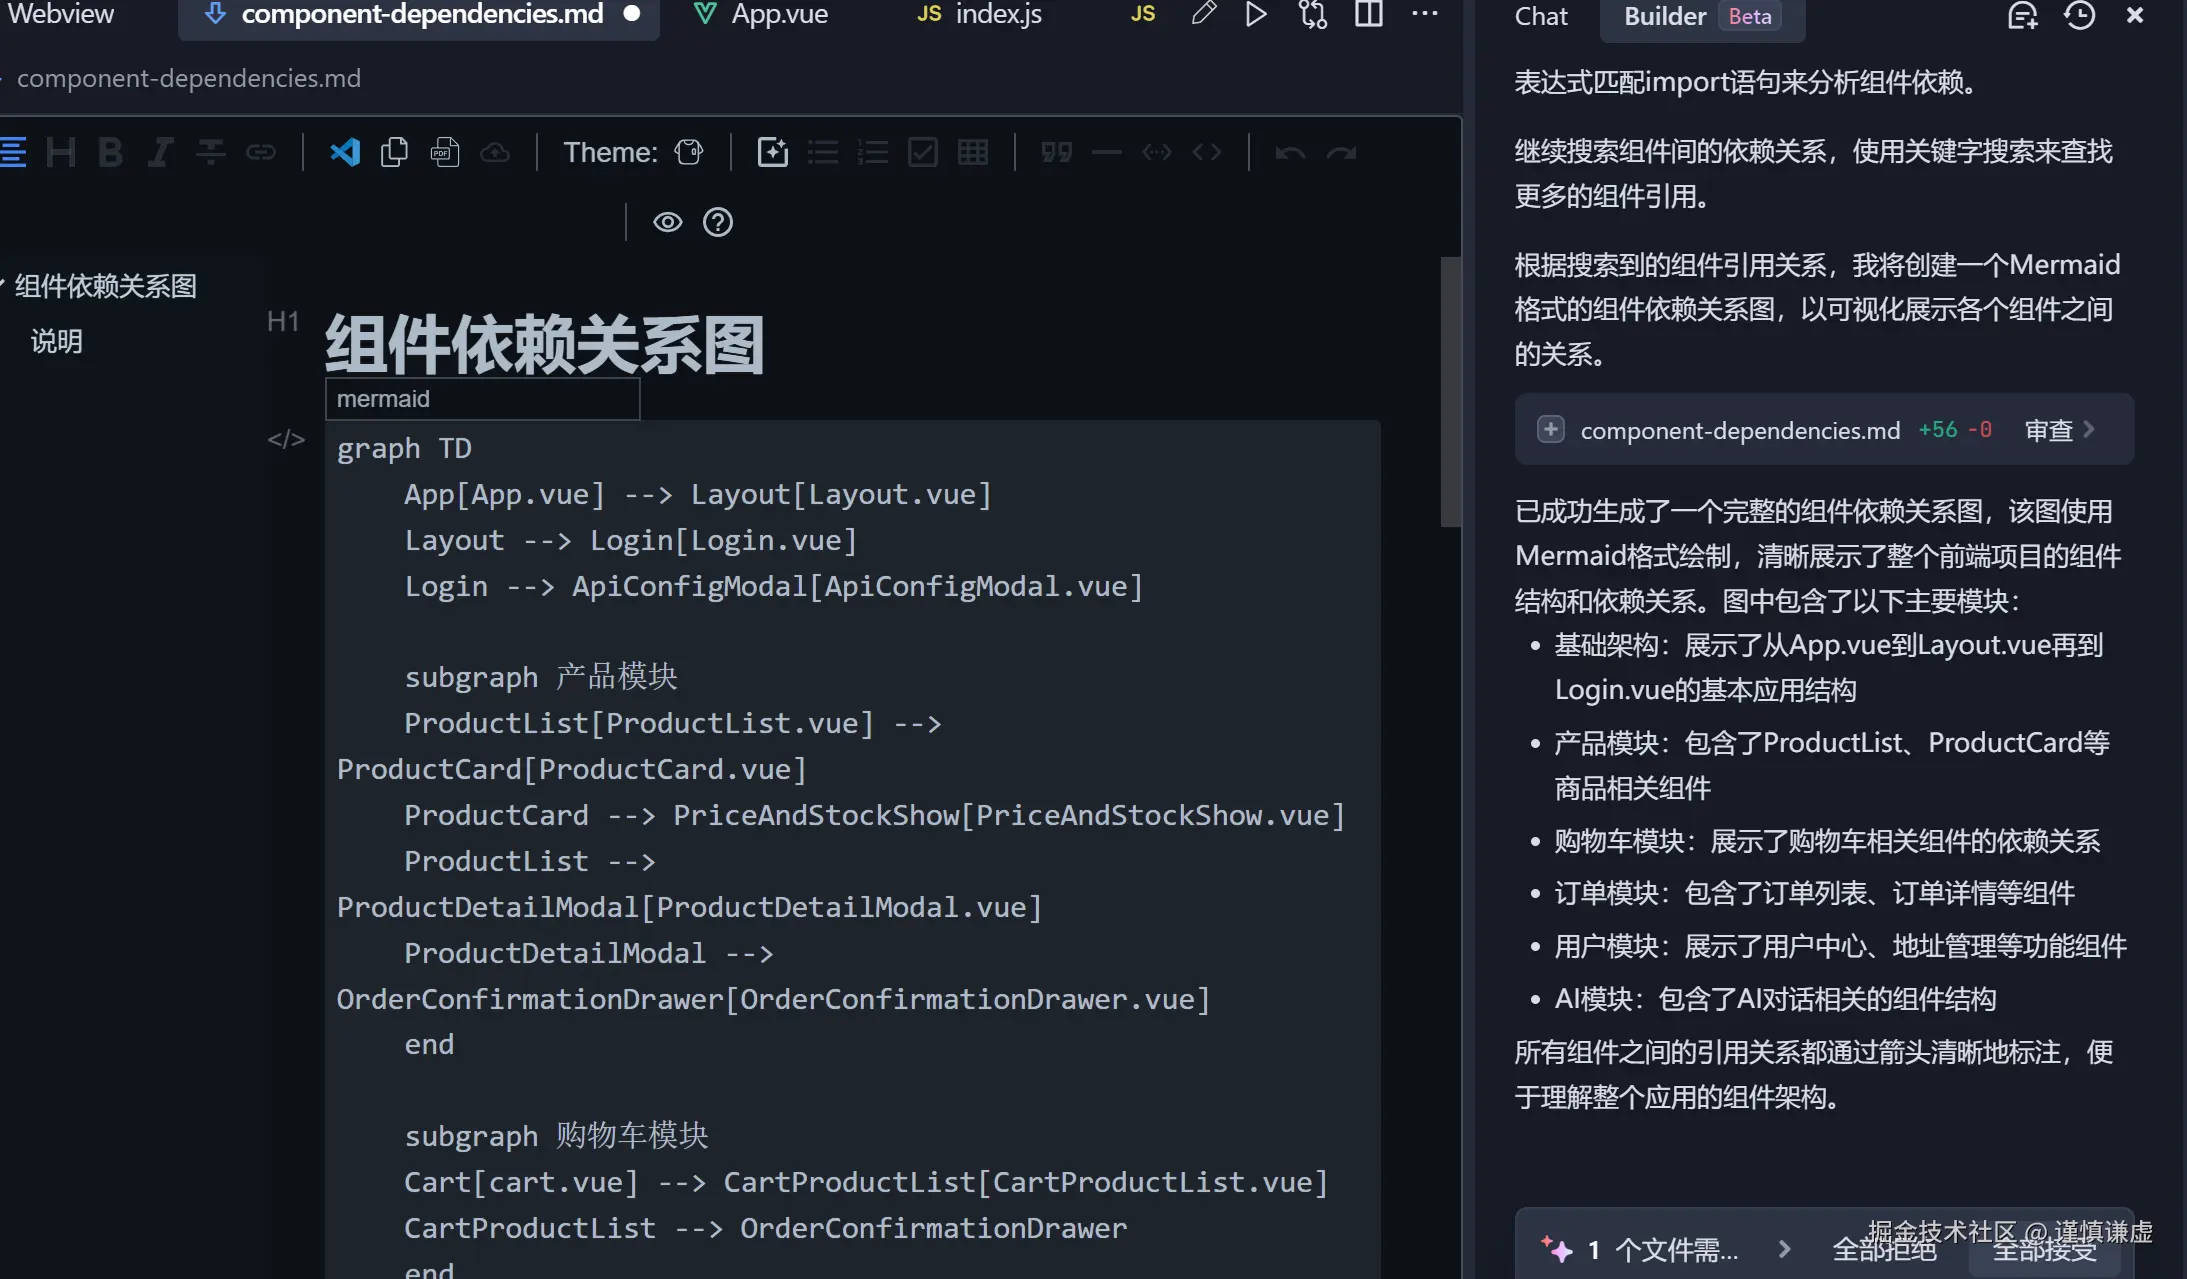Image resolution: width=2187 pixels, height=1279 pixels.
Task: Open the file in VS Code
Action: pos(344,152)
